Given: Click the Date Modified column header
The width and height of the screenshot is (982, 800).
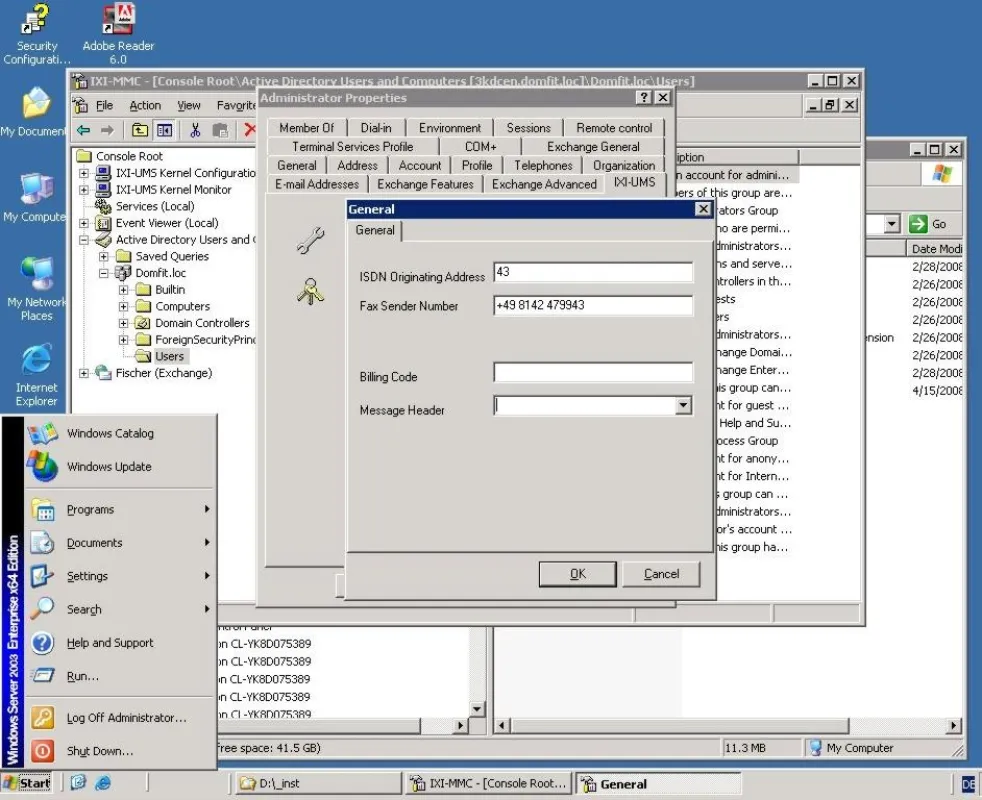Looking at the screenshot, I should click(x=934, y=249).
